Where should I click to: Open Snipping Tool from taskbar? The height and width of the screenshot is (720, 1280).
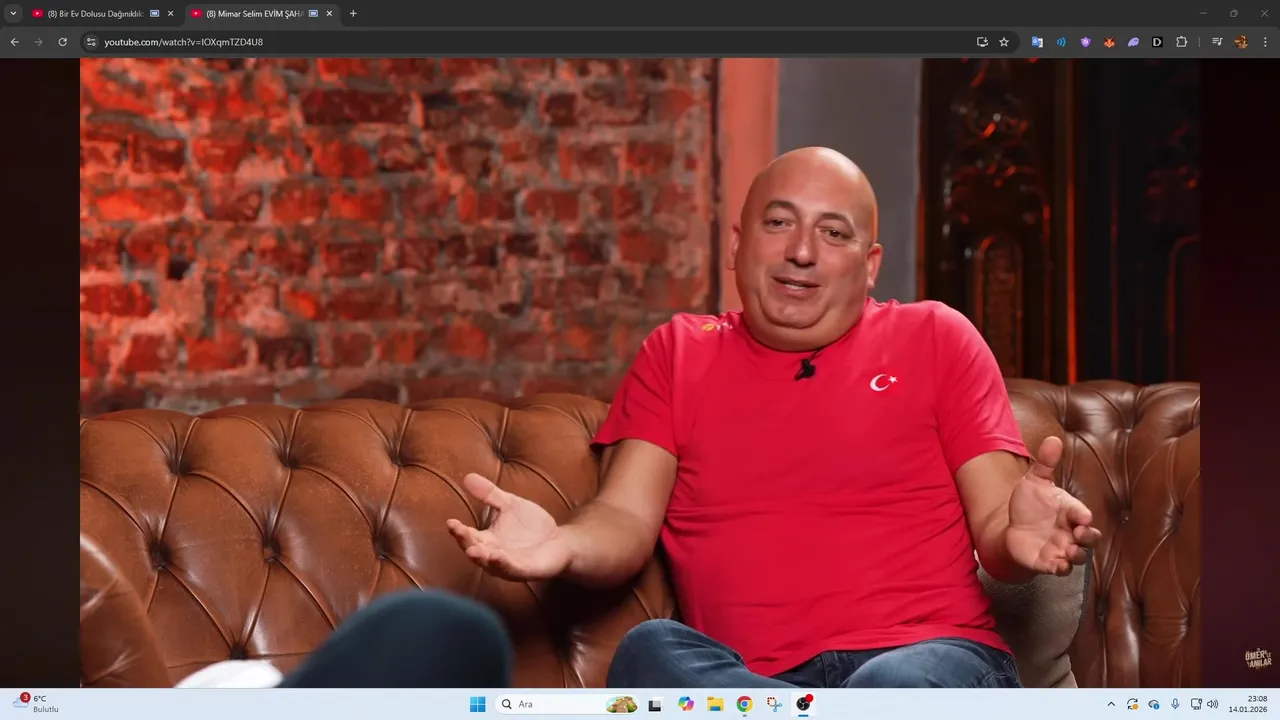774,704
